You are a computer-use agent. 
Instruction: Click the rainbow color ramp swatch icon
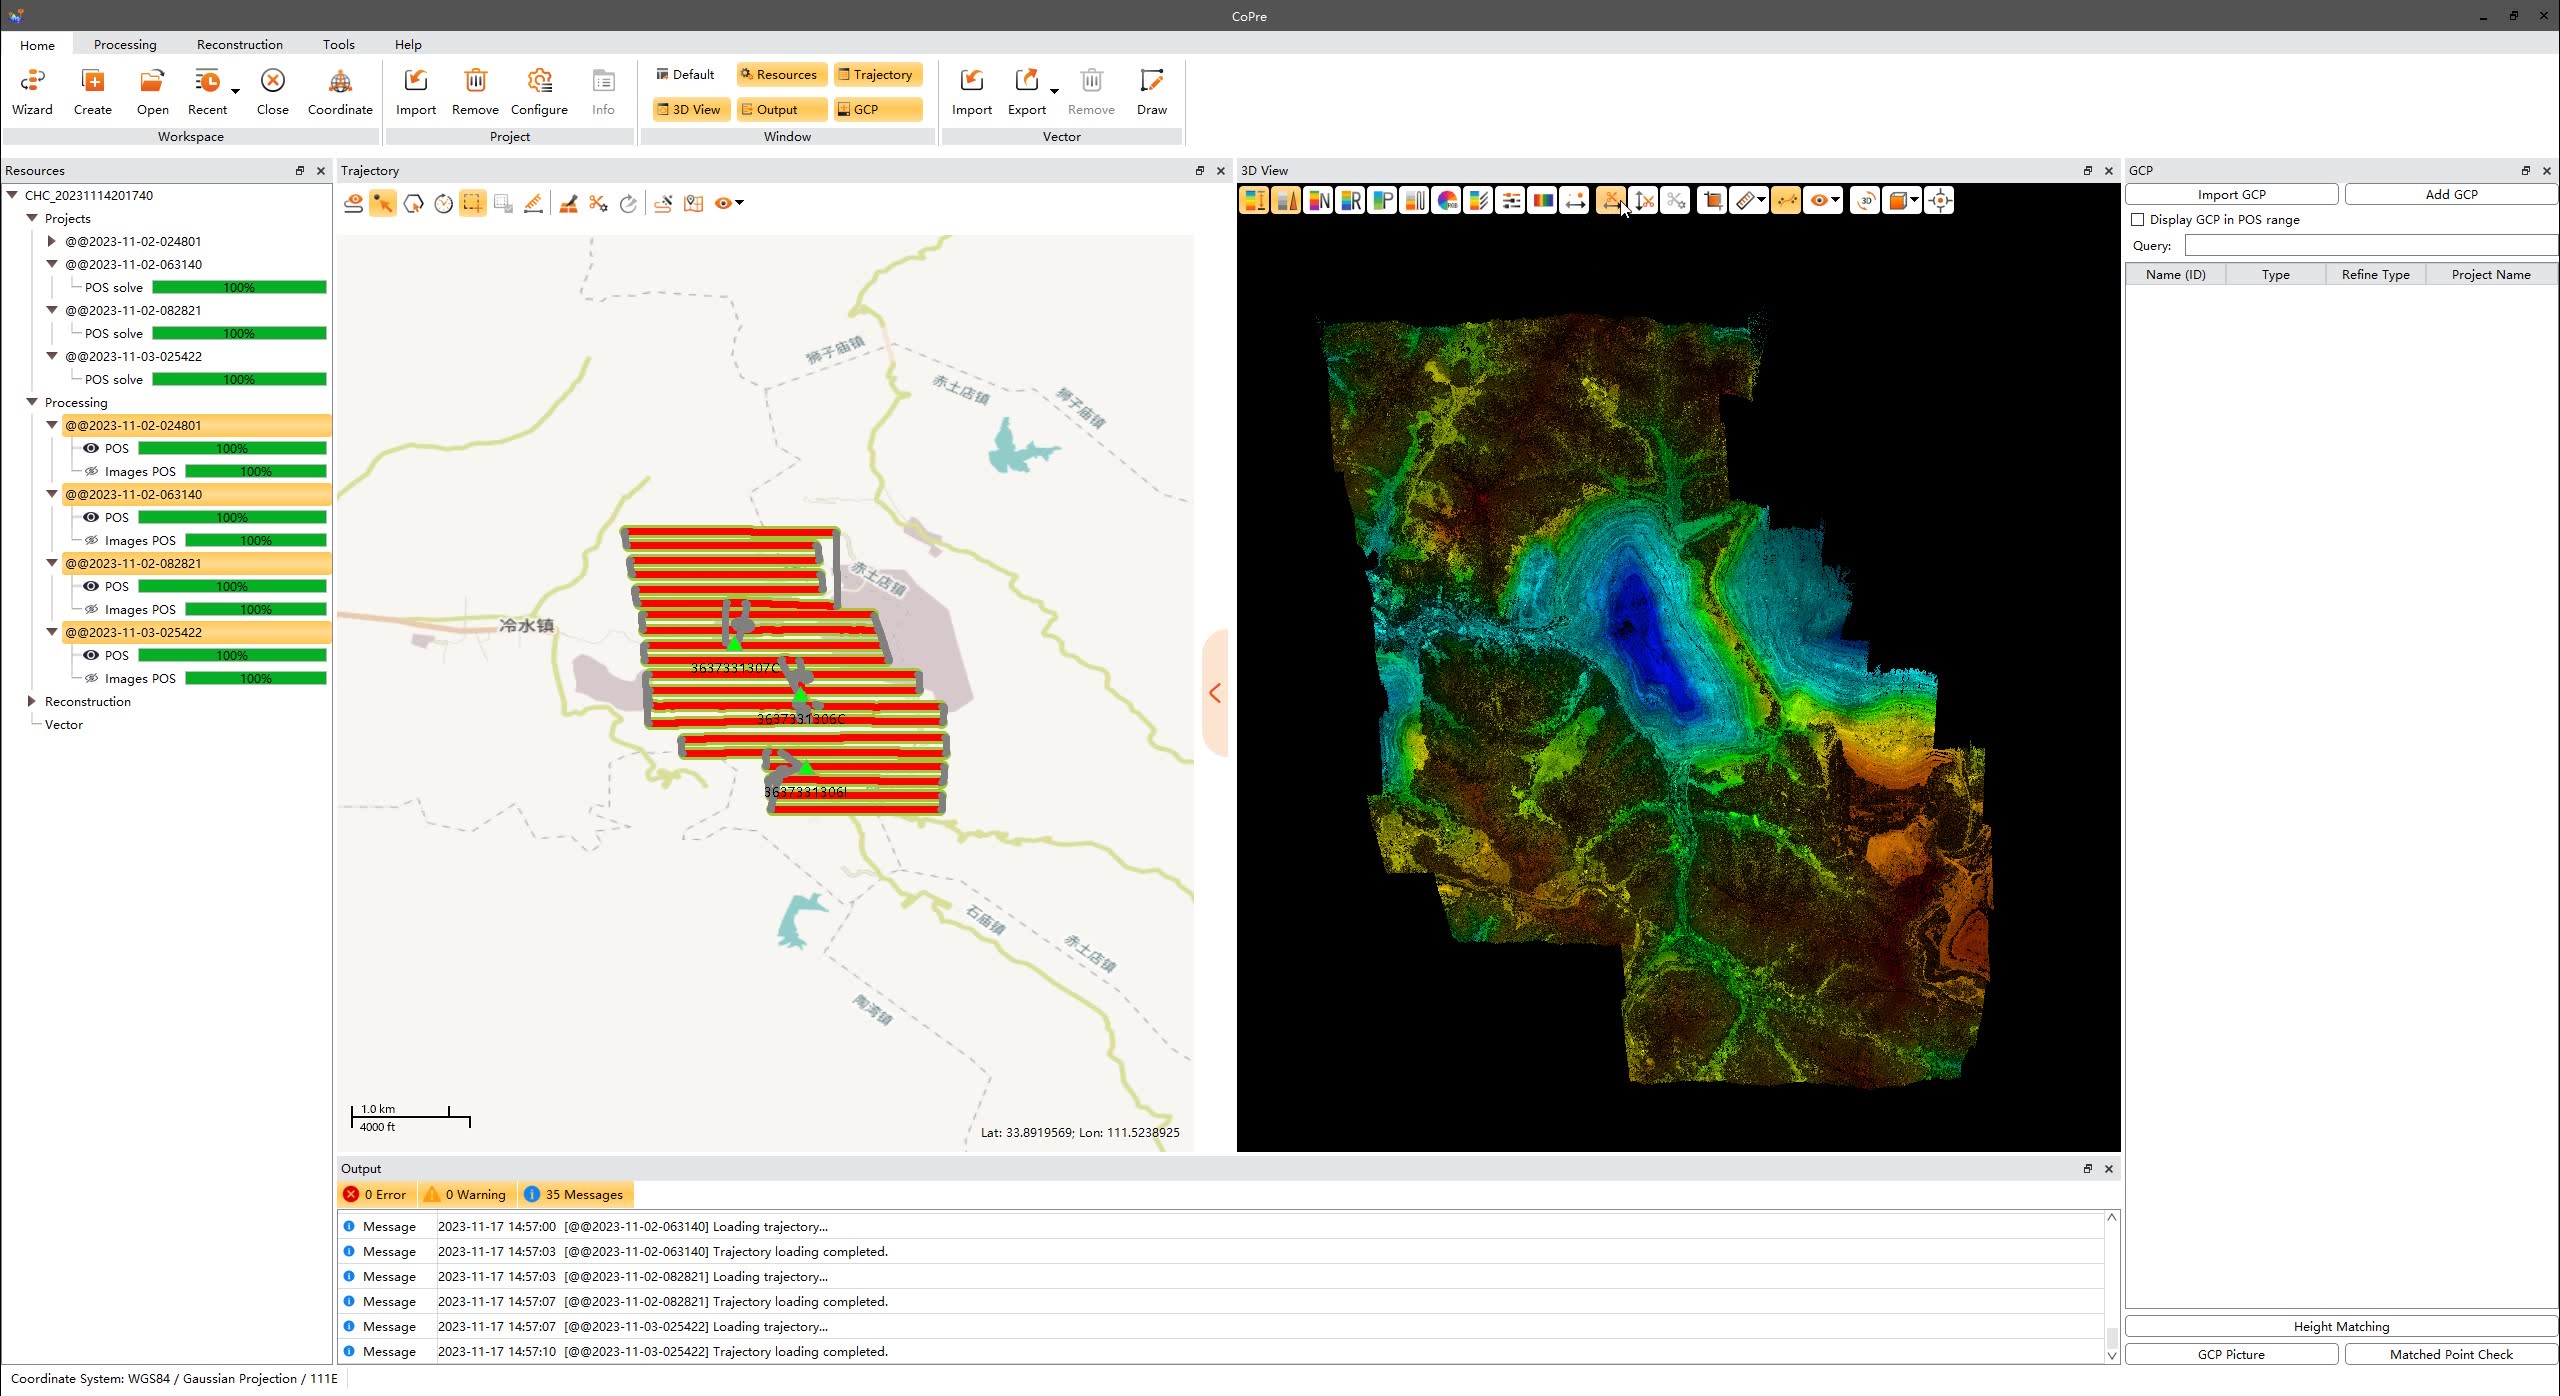point(1541,200)
